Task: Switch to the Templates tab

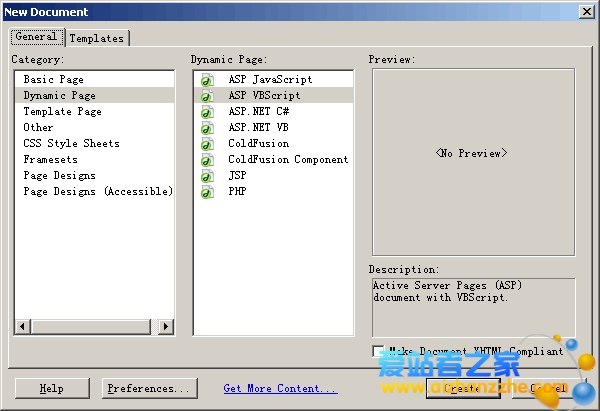Action: pos(97,38)
